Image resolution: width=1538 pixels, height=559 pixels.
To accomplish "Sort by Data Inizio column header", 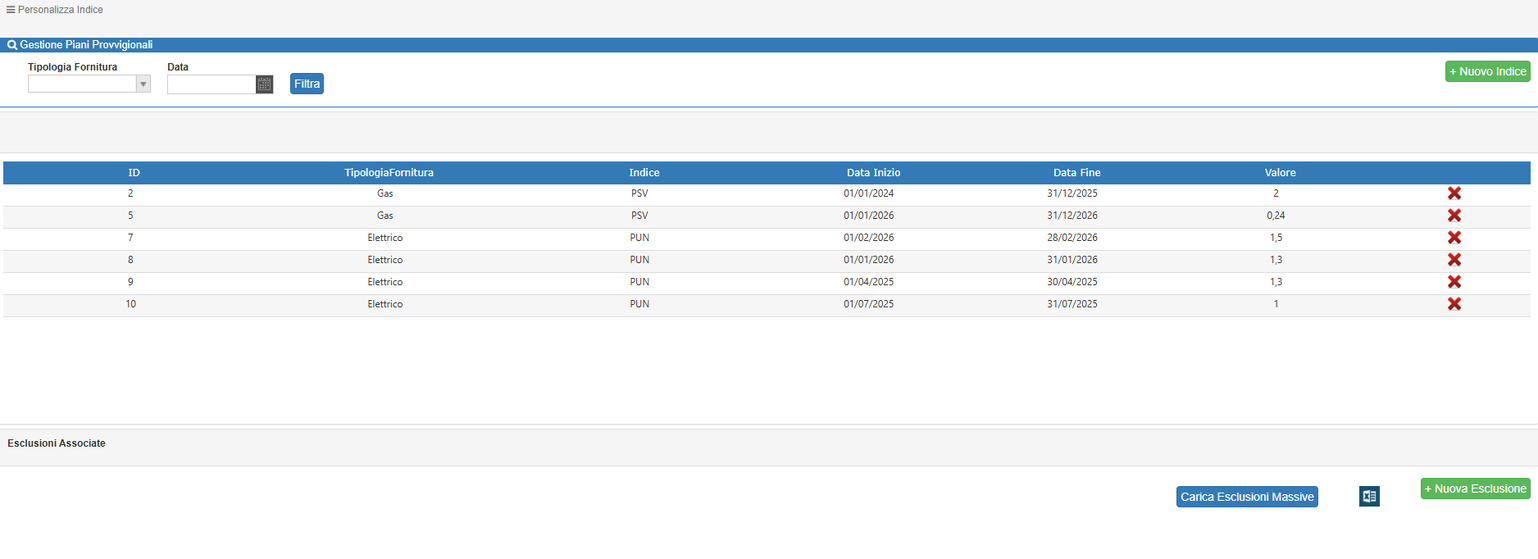I will point(873,173).
